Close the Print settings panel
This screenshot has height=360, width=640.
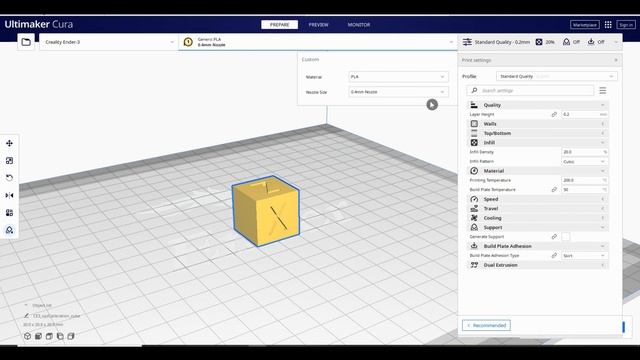coord(616,60)
